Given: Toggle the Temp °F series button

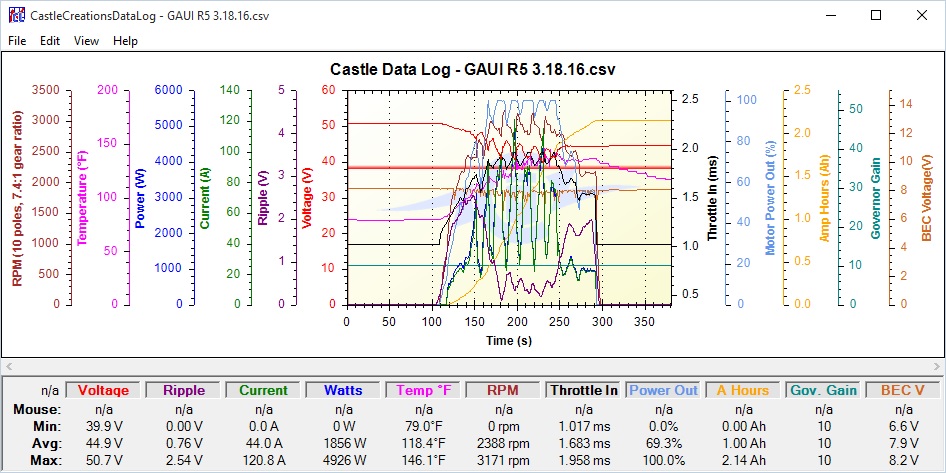Looking at the screenshot, I should [x=423, y=390].
